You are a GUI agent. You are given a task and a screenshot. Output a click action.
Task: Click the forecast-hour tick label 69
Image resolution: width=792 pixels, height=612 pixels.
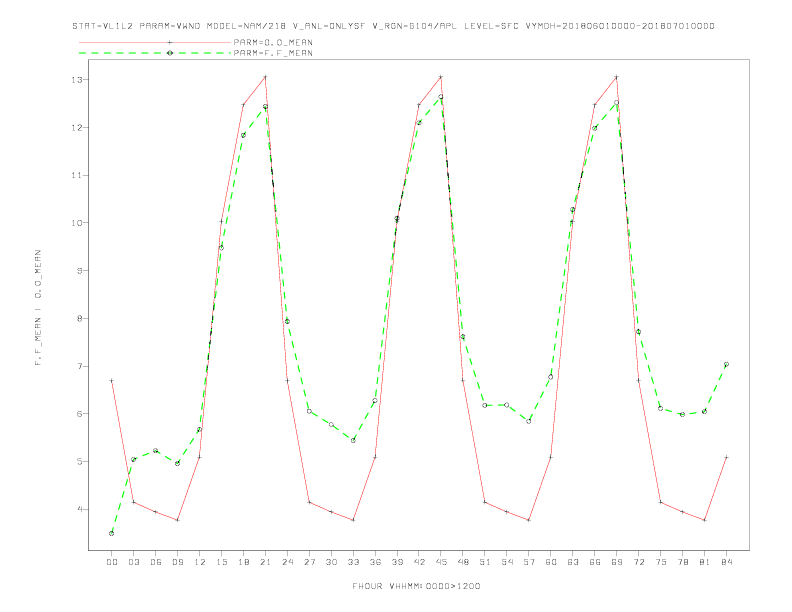(617, 562)
